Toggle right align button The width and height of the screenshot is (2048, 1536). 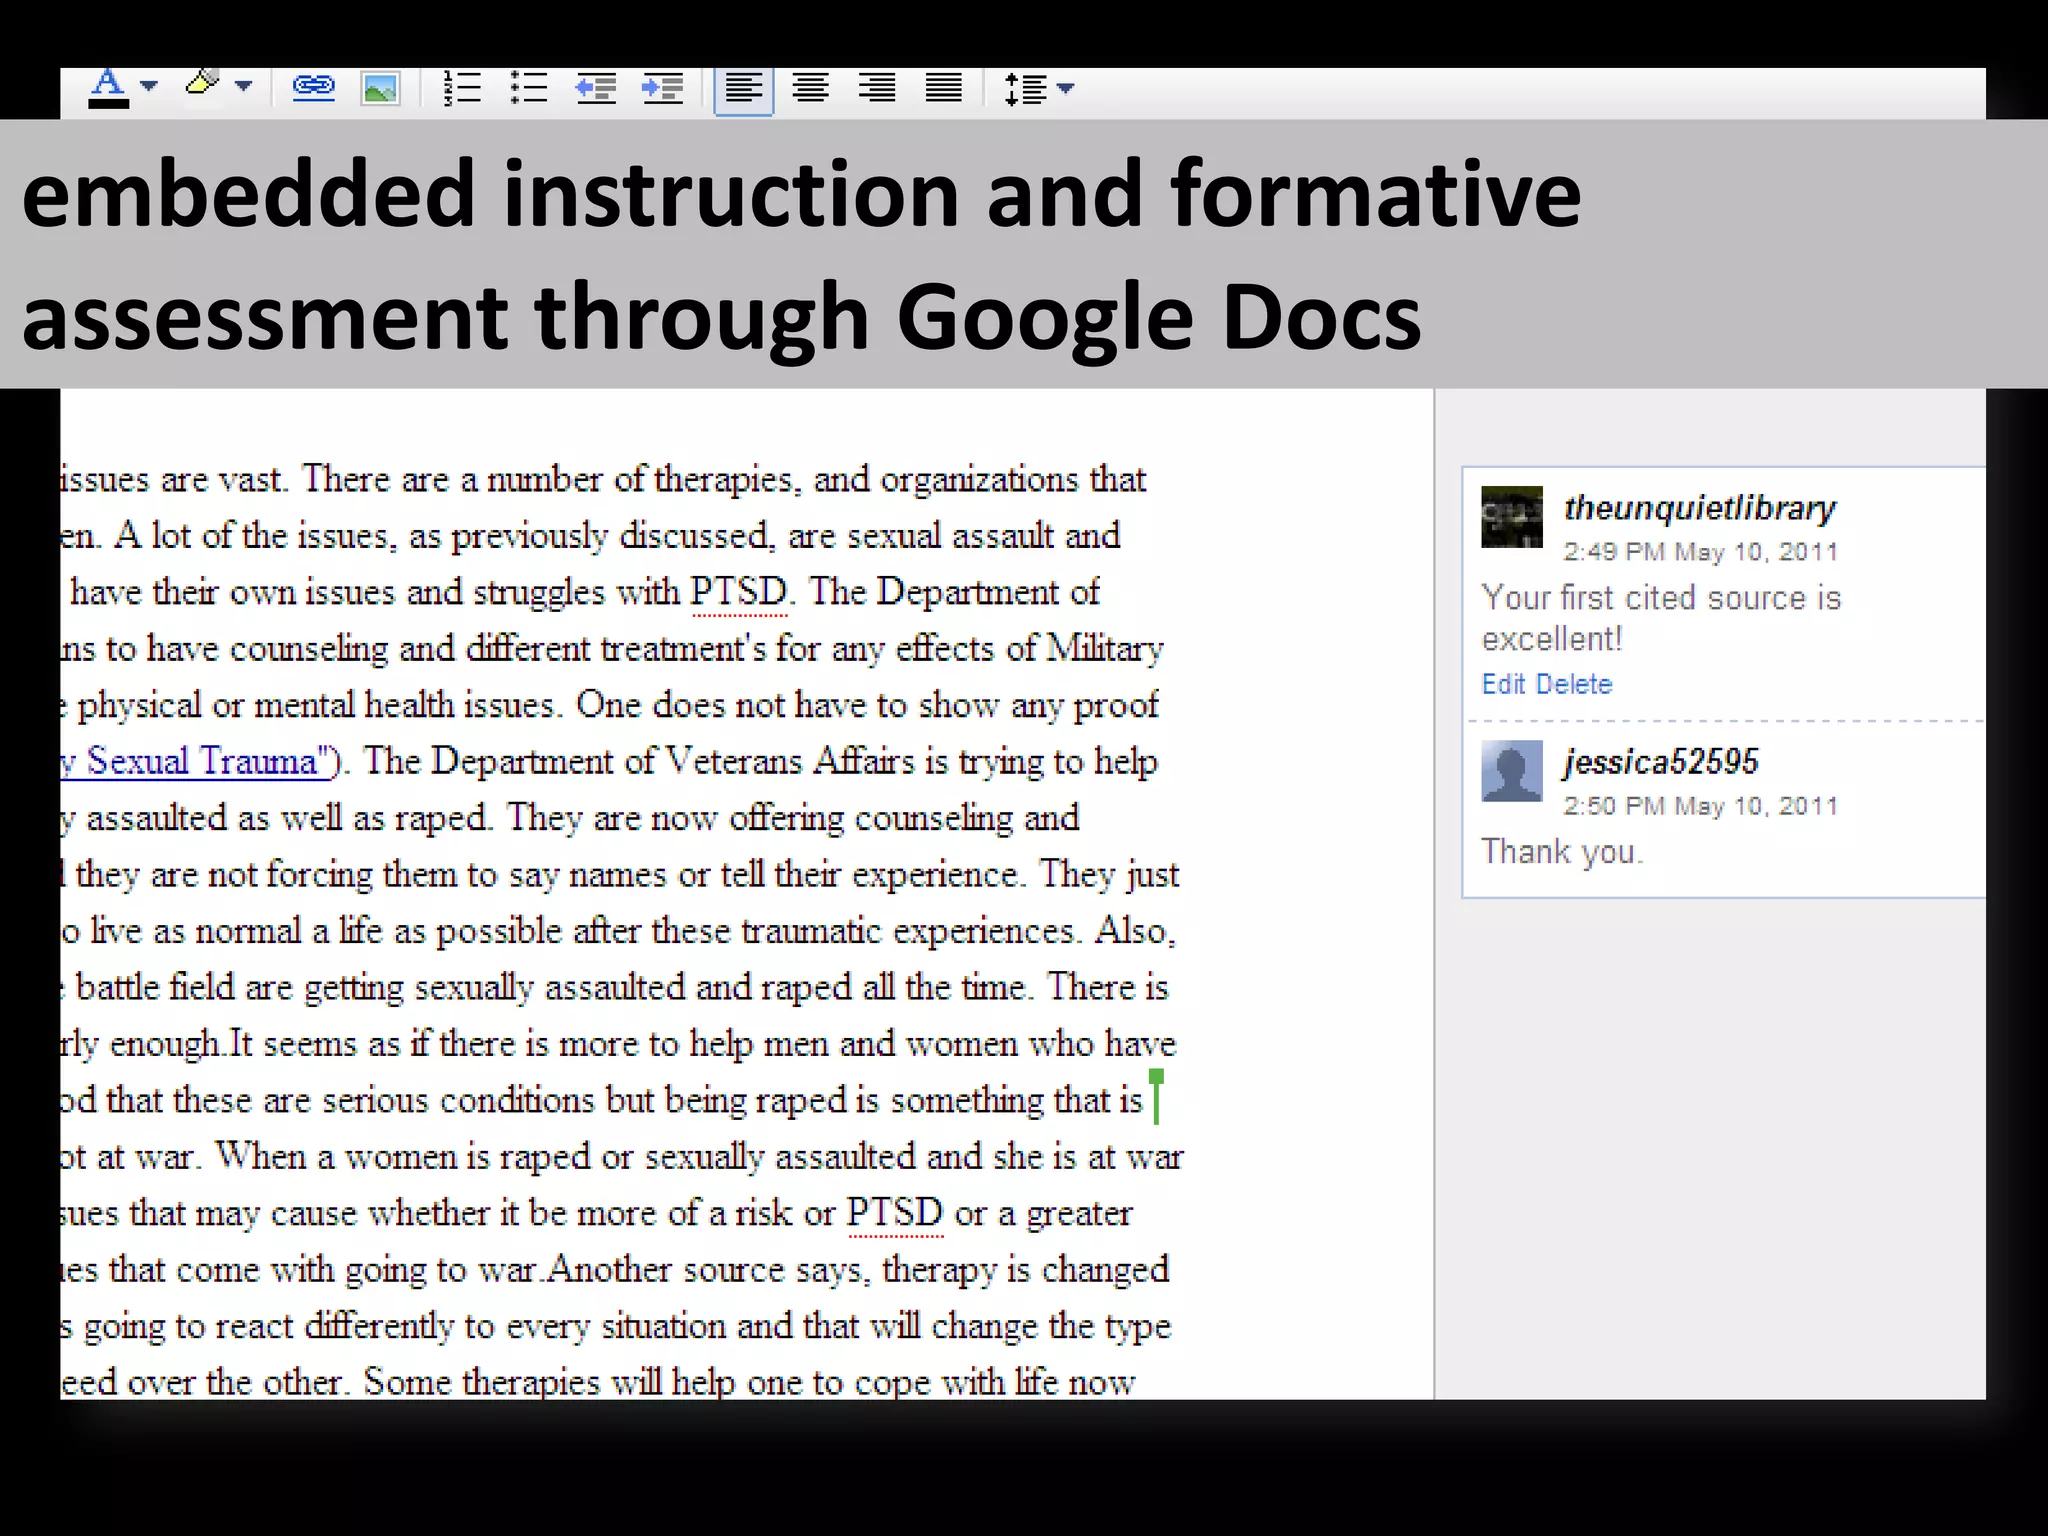877,89
